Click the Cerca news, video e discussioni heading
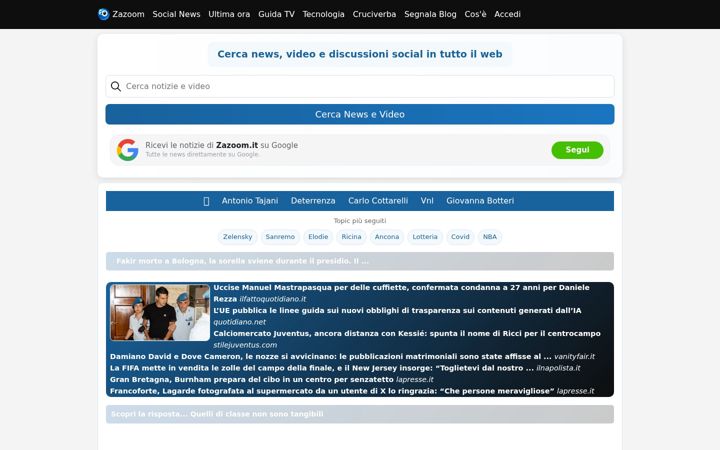Screen dimensions: 720x450 (x=360, y=54)
